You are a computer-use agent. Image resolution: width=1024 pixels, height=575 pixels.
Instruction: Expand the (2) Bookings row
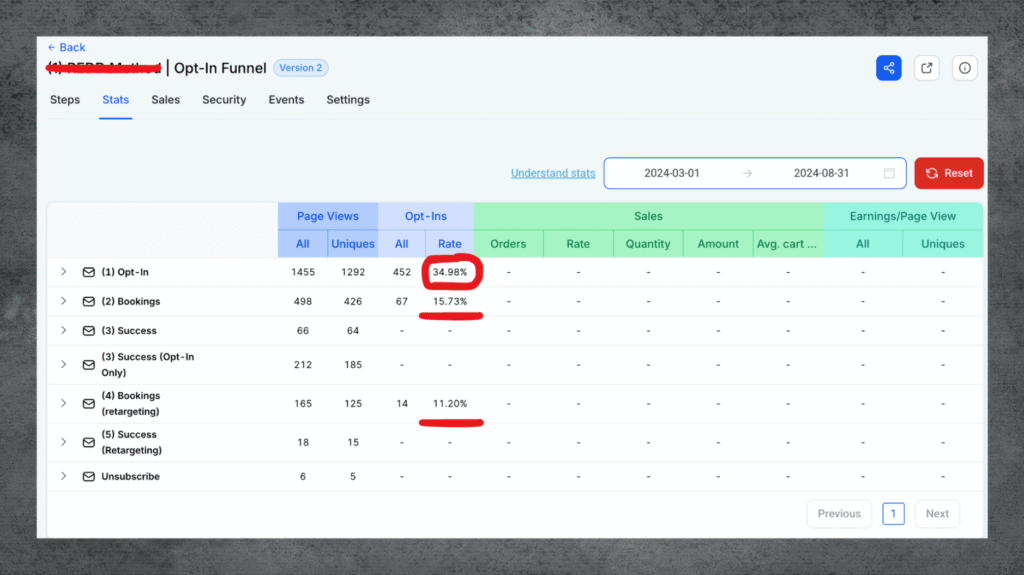(x=63, y=301)
